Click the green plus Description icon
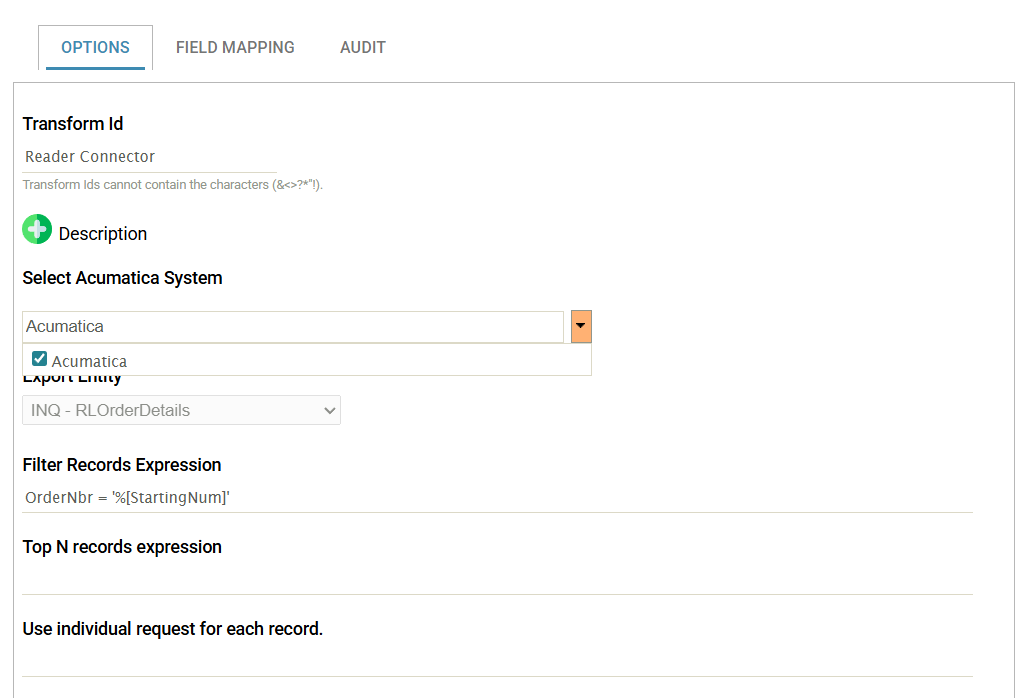Viewport: 1025px width, 698px height. [x=37, y=231]
